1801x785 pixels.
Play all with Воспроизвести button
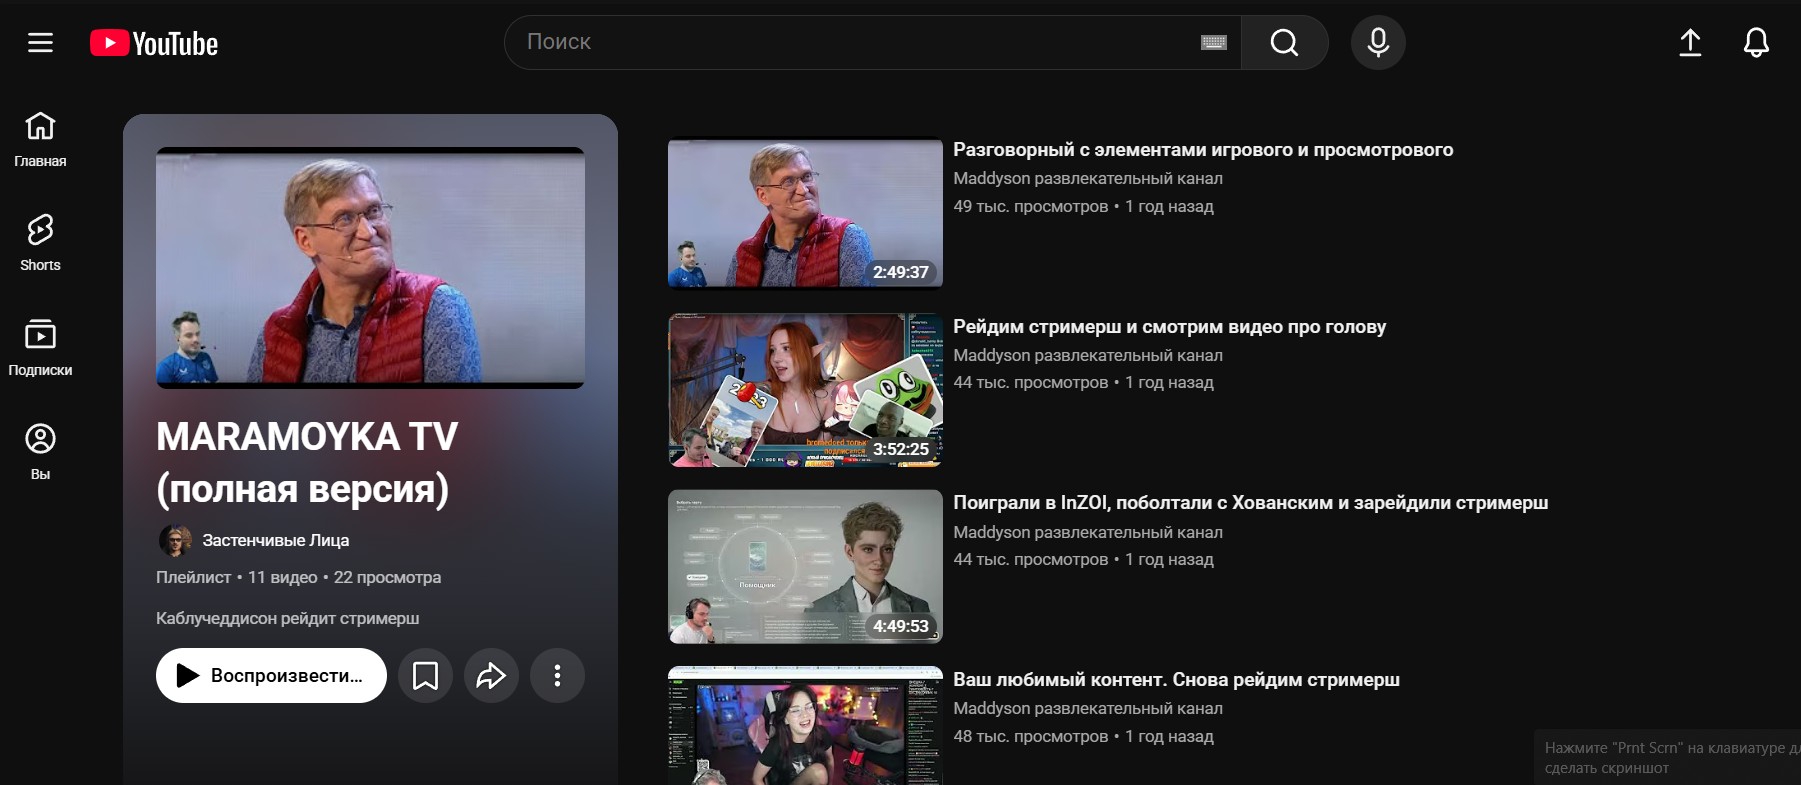(271, 675)
